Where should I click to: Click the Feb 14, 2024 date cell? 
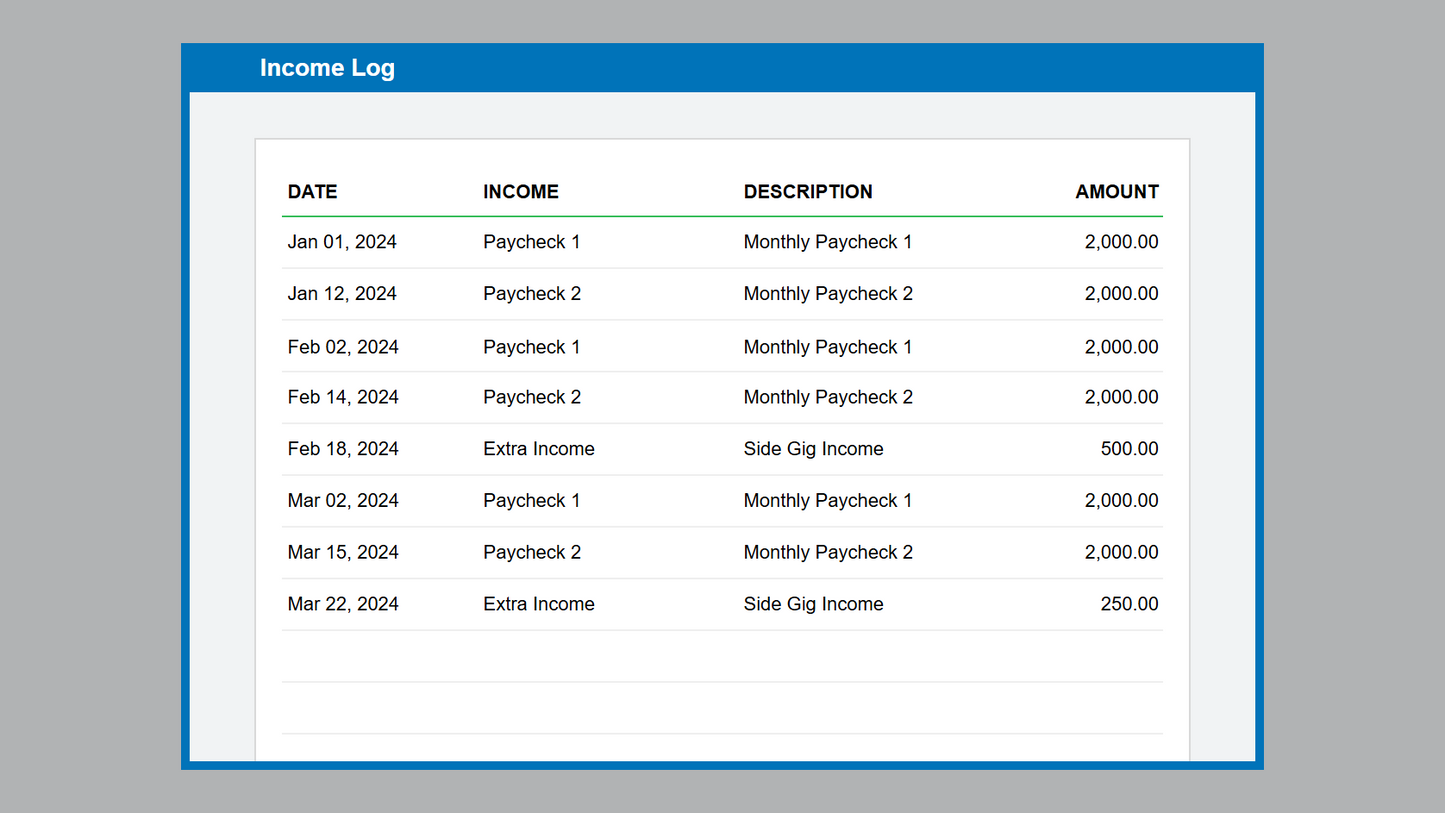343,397
